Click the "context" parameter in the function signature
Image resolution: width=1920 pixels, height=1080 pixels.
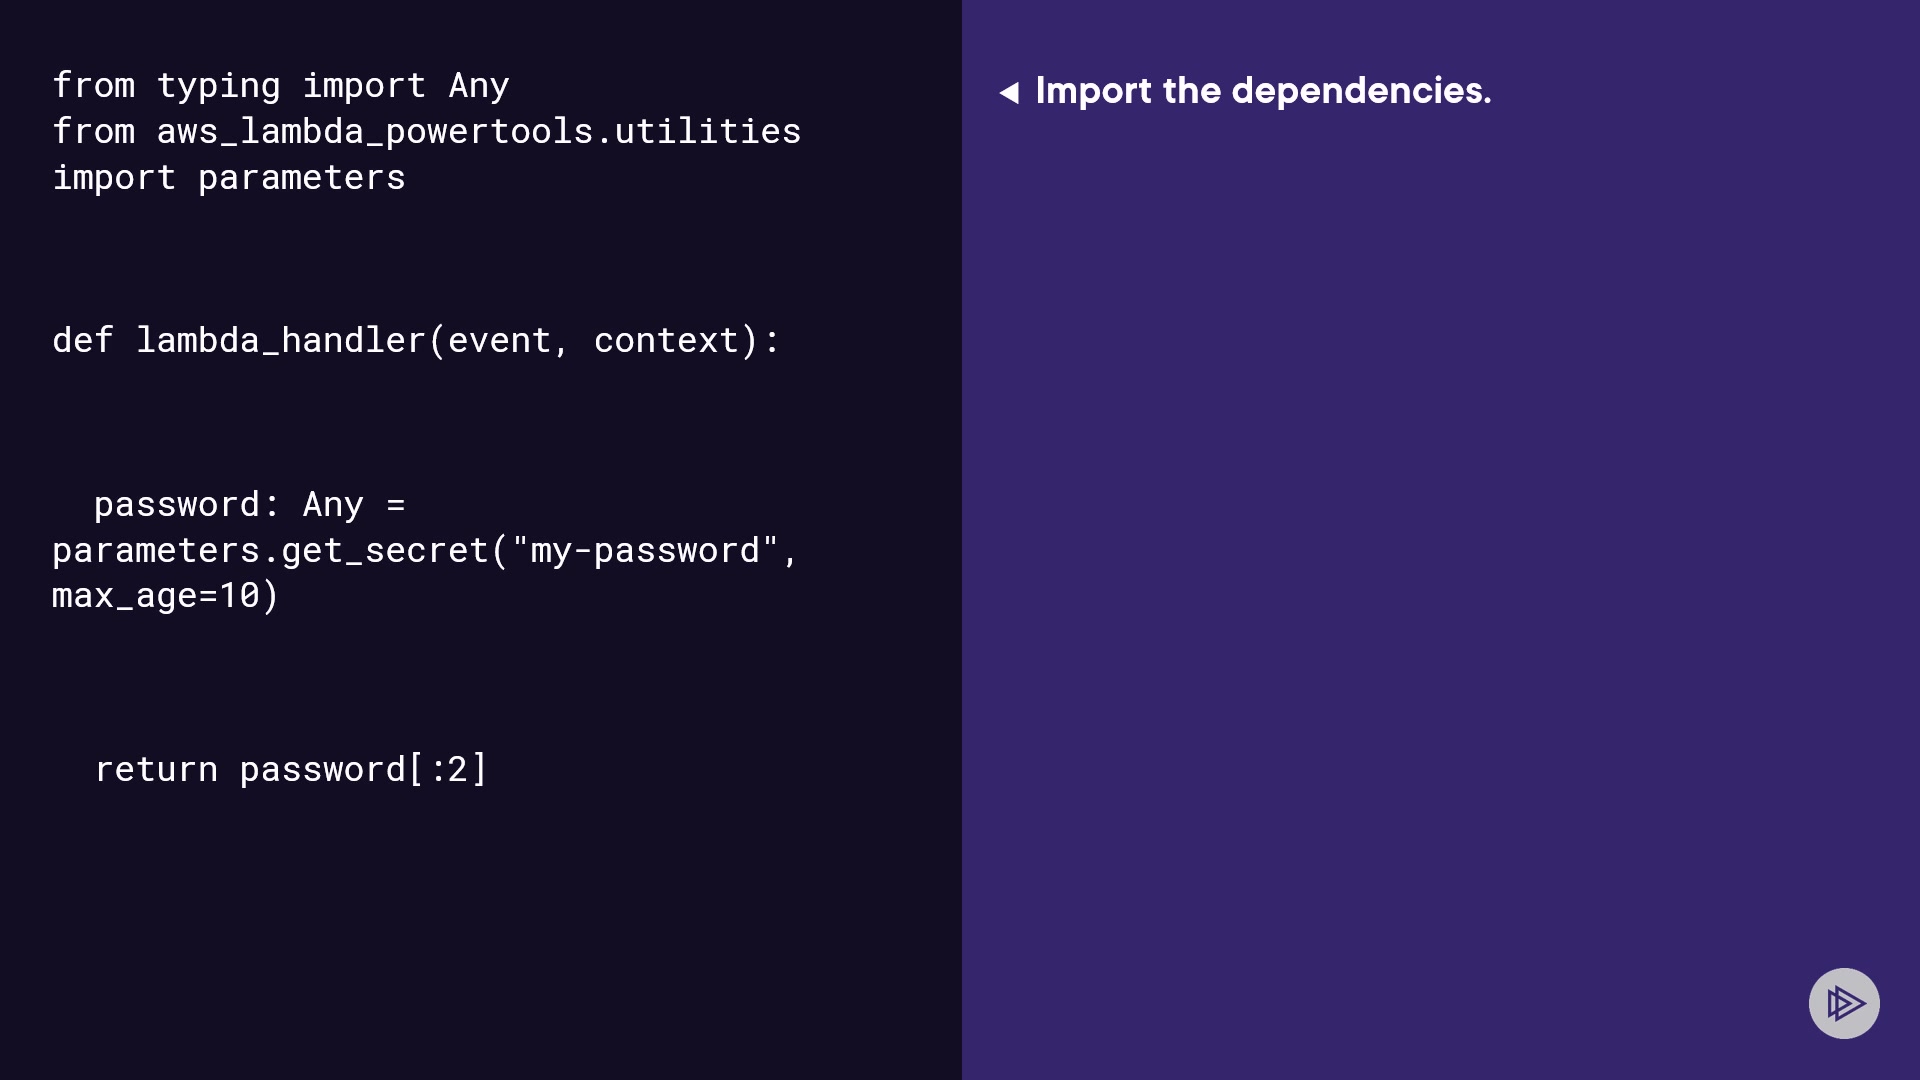[x=666, y=341]
